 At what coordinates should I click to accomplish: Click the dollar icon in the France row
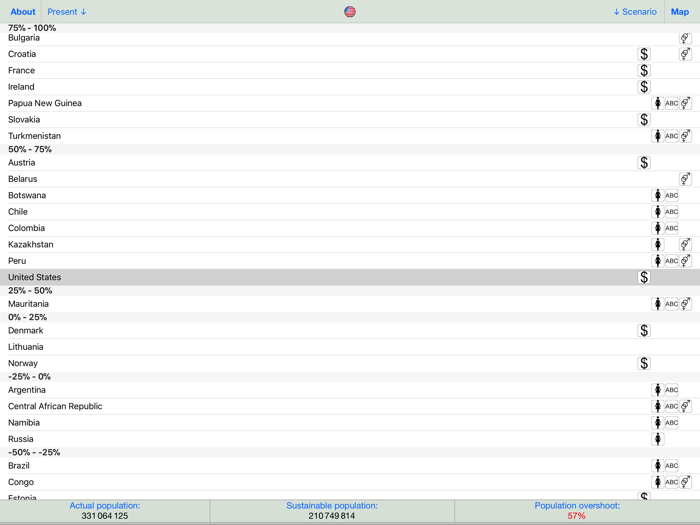click(x=644, y=71)
